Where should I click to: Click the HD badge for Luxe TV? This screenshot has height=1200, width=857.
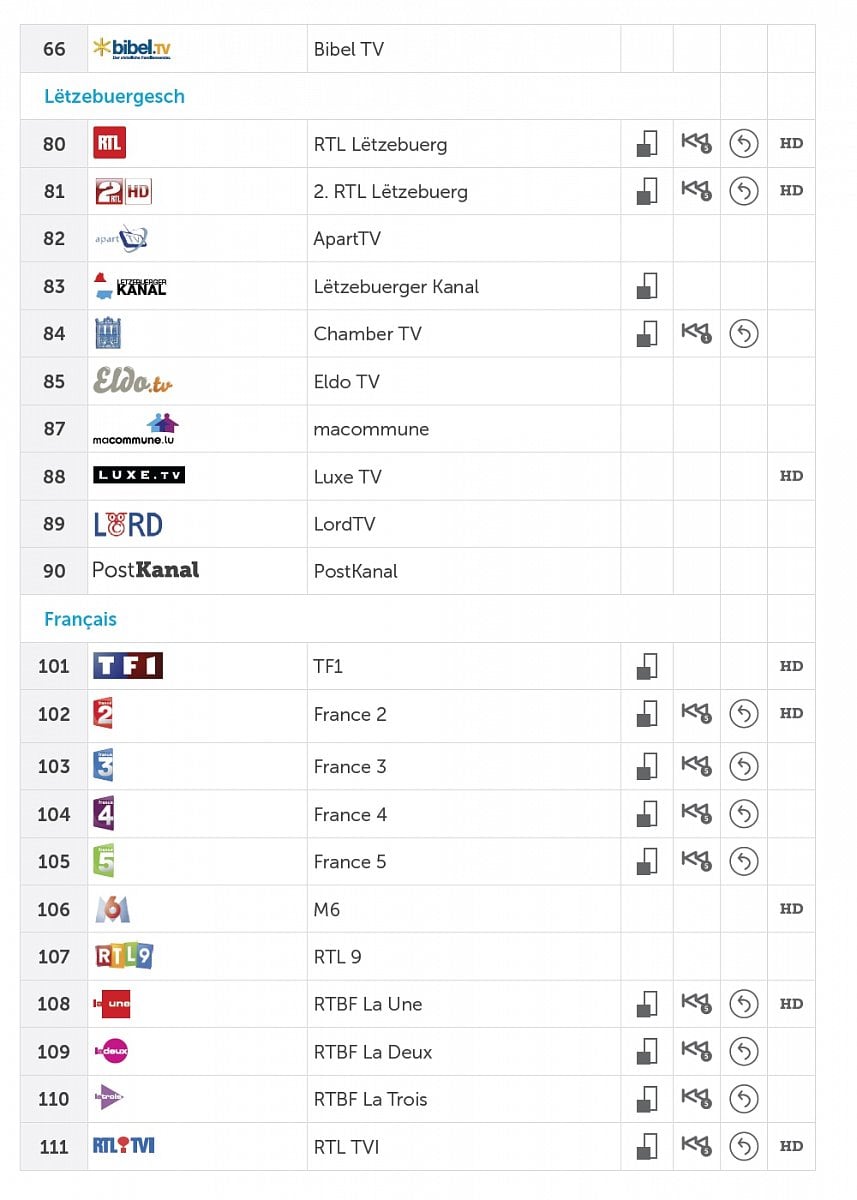coord(791,476)
